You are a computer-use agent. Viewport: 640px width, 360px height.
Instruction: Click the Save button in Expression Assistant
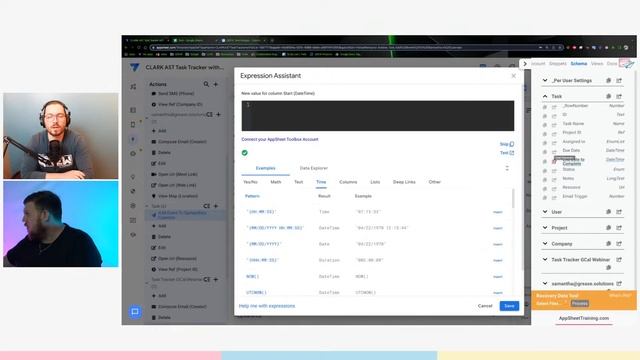click(x=509, y=306)
